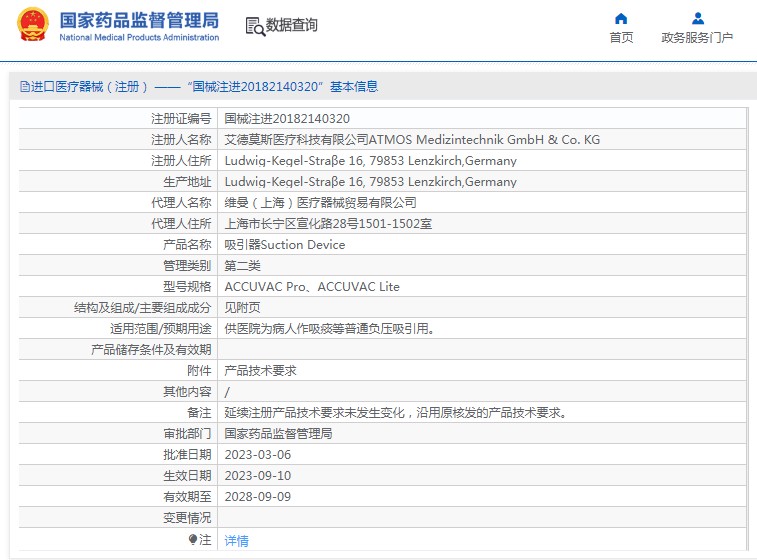The image size is (757, 560).
Task: Open the 详情 link
Action: tap(237, 541)
